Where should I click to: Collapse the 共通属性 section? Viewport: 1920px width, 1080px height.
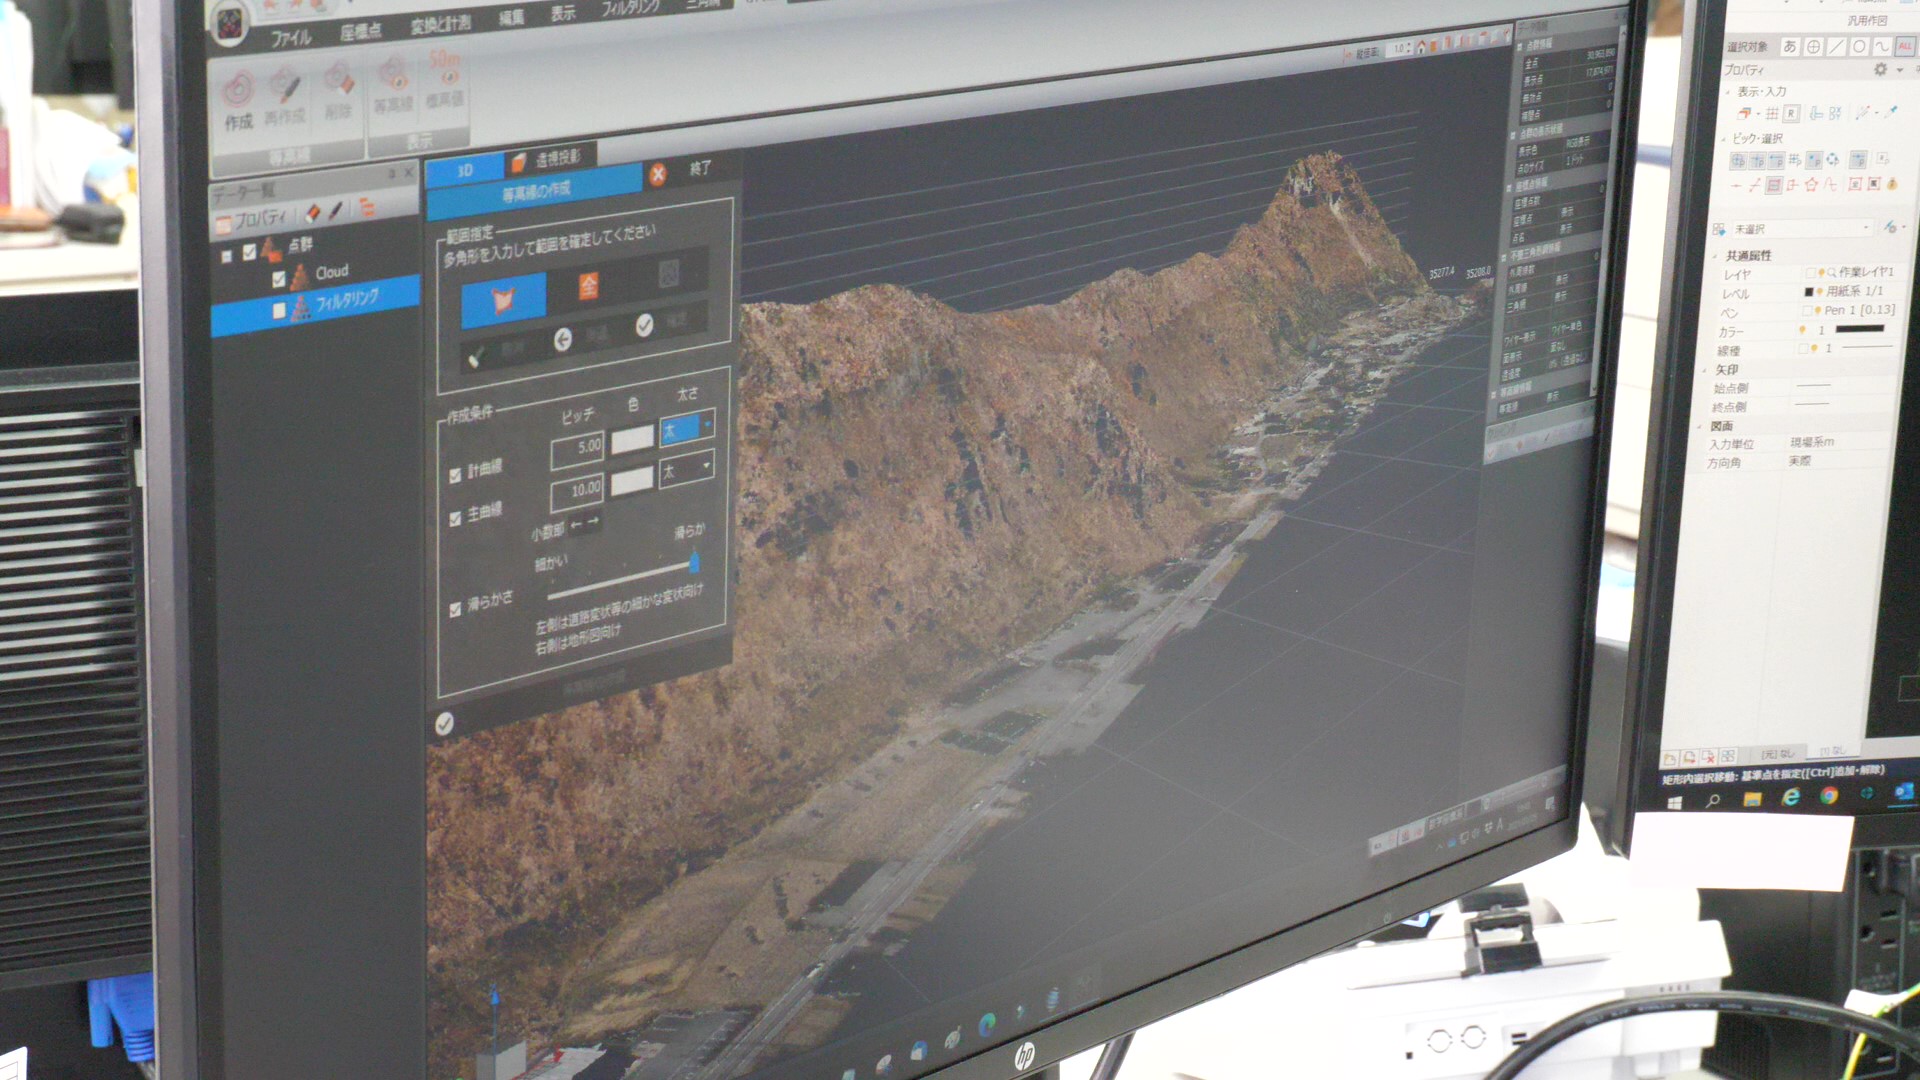[x=1716, y=257]
